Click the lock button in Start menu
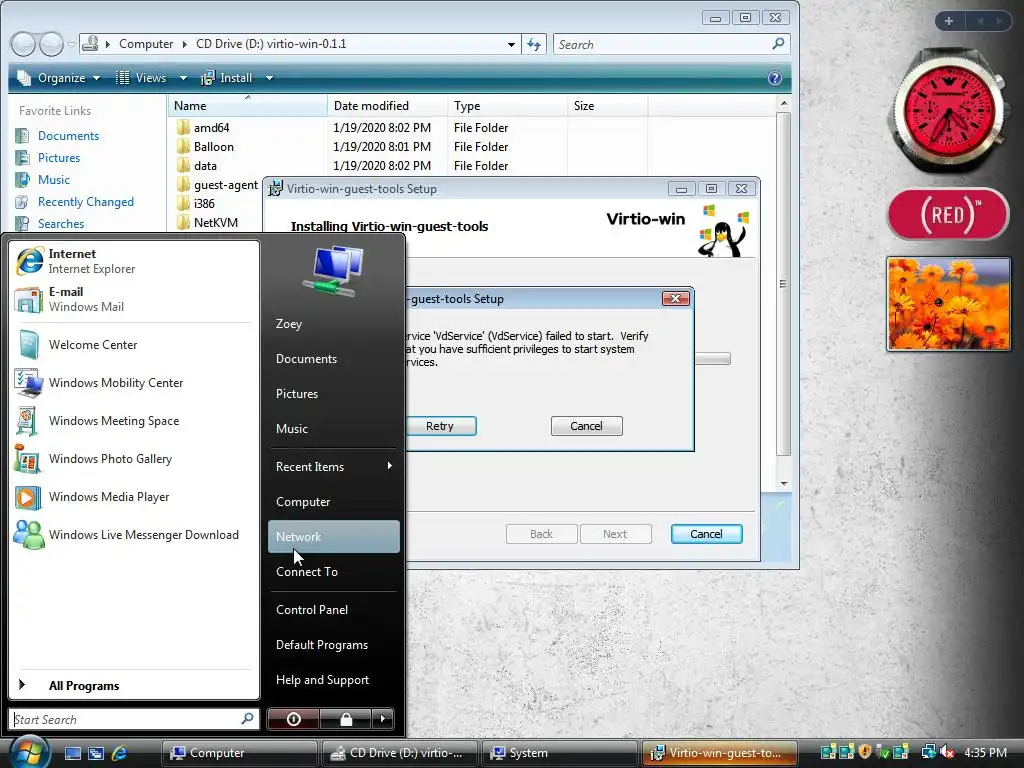 pyautogui.click(x=345, y=719)
